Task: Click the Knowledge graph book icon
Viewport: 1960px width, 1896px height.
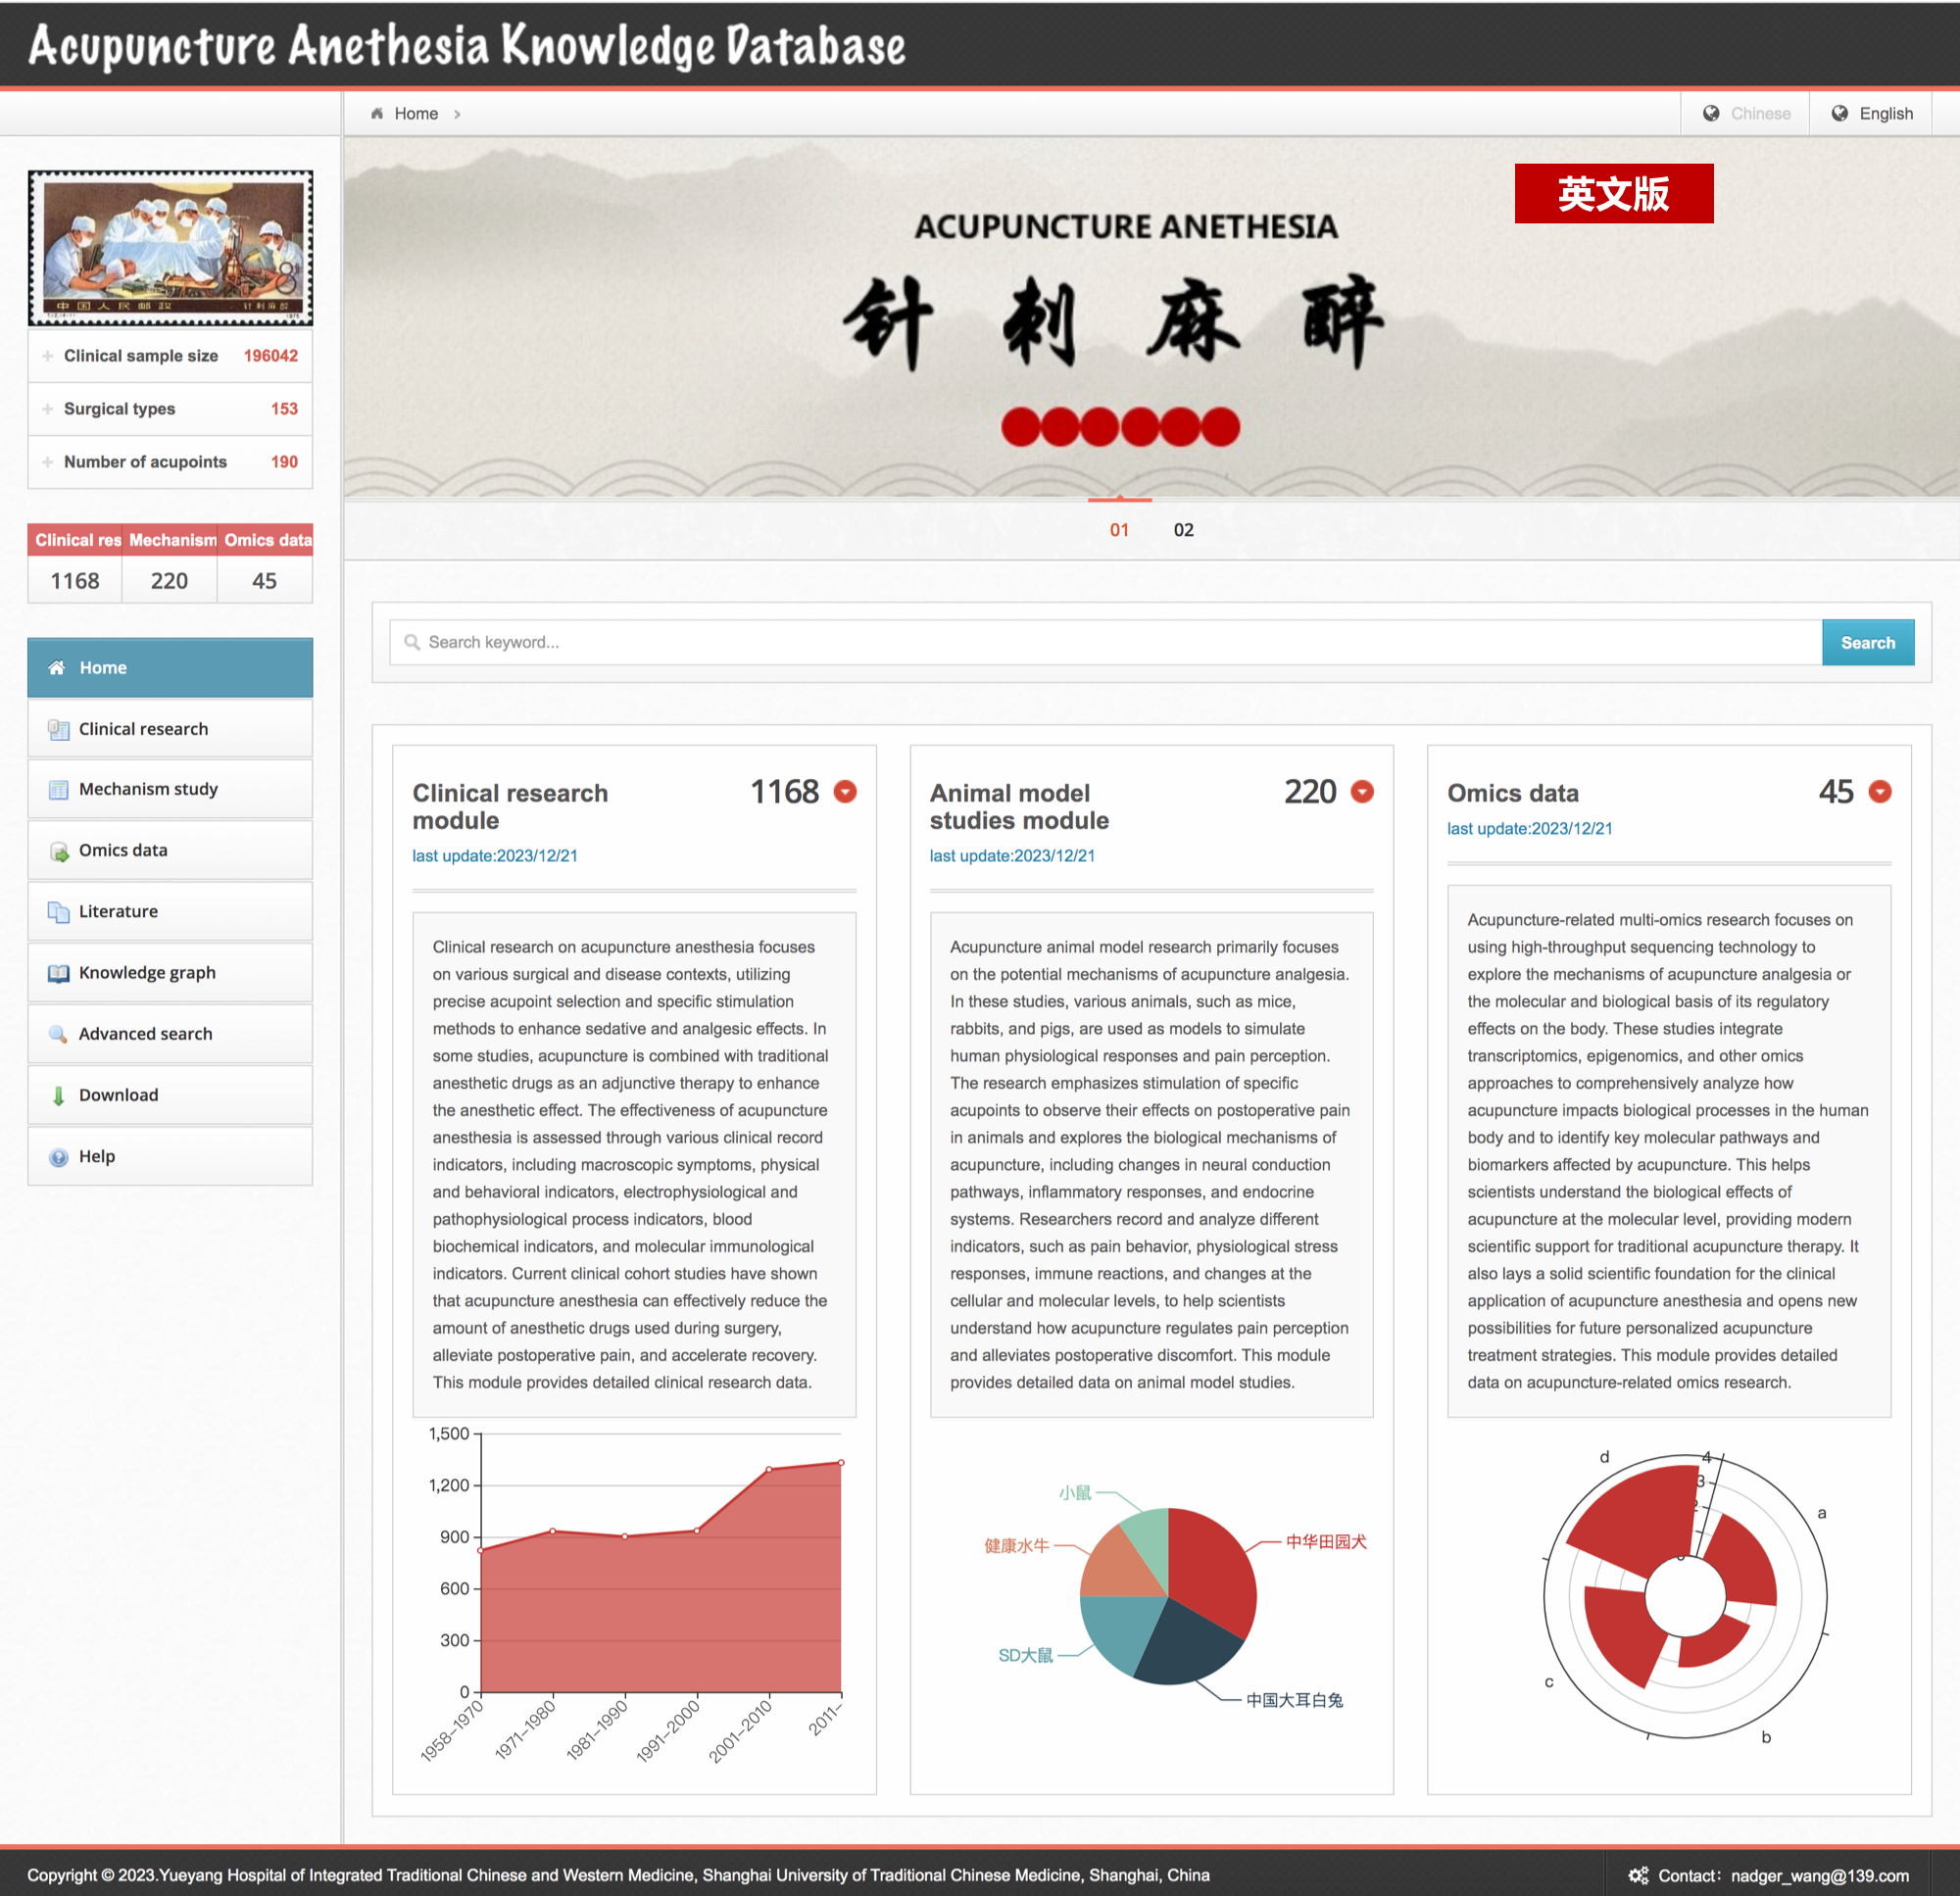Action: (58, 973)
